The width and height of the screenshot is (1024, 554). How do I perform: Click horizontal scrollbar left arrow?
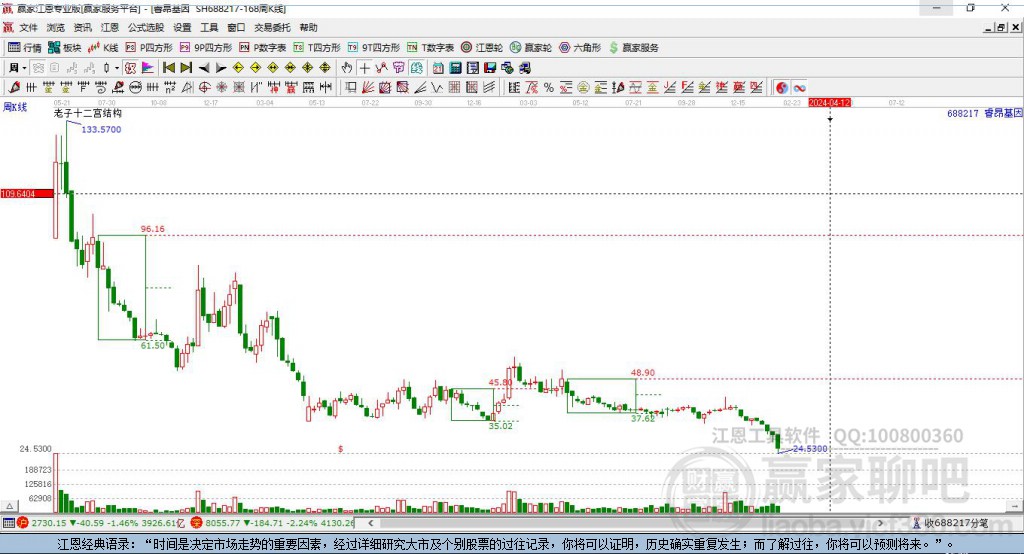371,523
